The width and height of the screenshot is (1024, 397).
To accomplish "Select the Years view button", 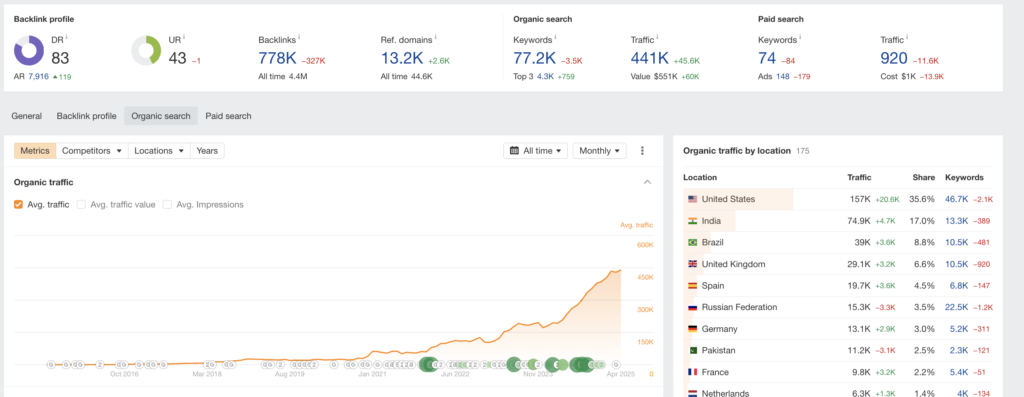I will 207,151.
